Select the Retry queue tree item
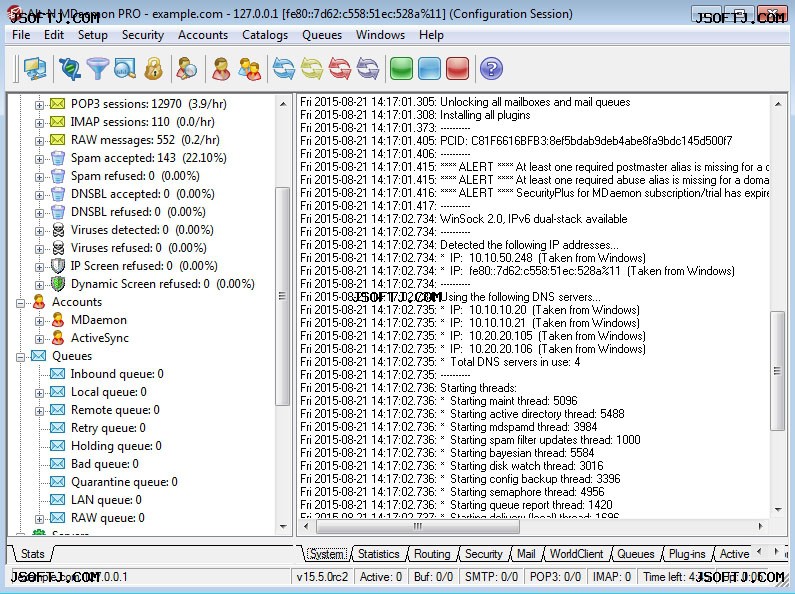The image size is (795, 594). 108,428
